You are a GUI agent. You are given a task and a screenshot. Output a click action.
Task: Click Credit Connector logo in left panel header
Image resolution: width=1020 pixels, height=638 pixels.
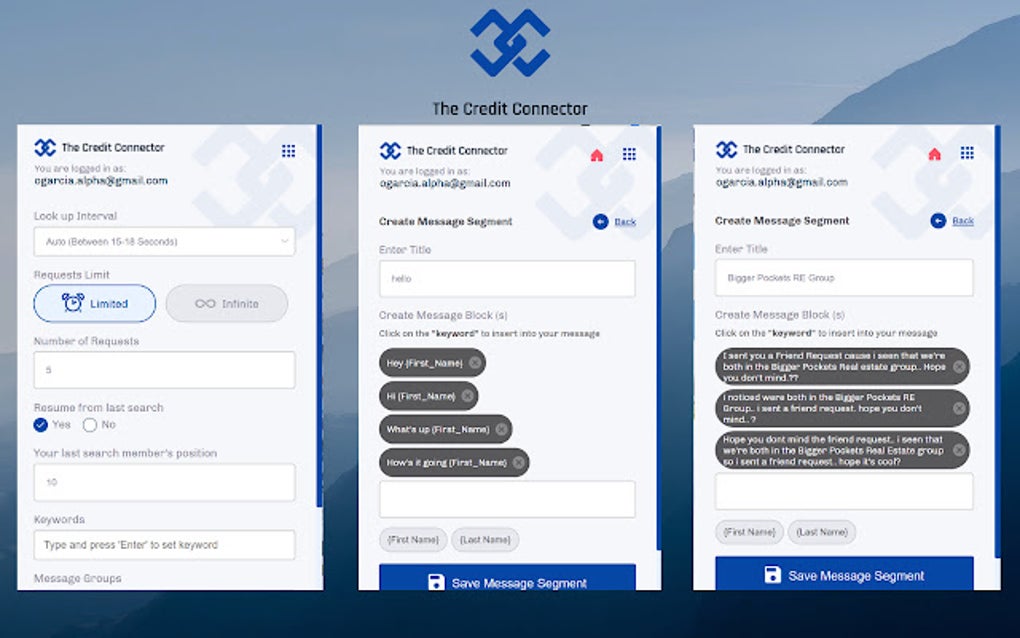pyautogui.click(x=45, y=148)
